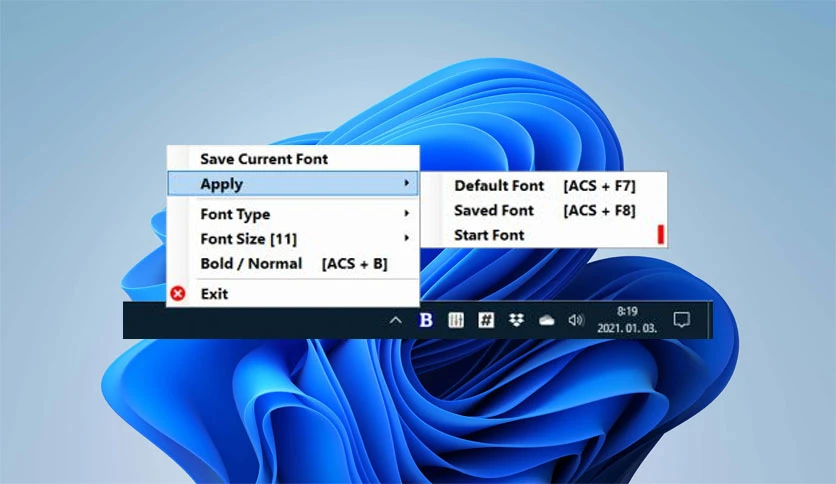Click the red Exit cross icon
The height and width of the screenshot is (484, 836).
click(178, 293)
